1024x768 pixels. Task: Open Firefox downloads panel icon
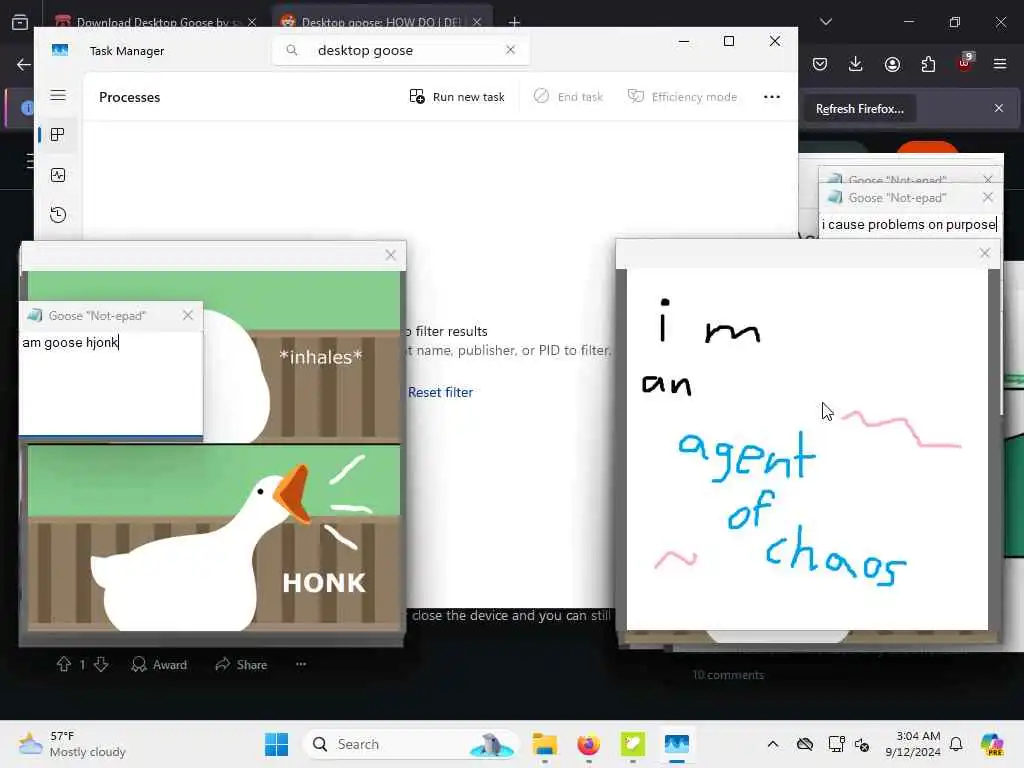pos(856,64)
